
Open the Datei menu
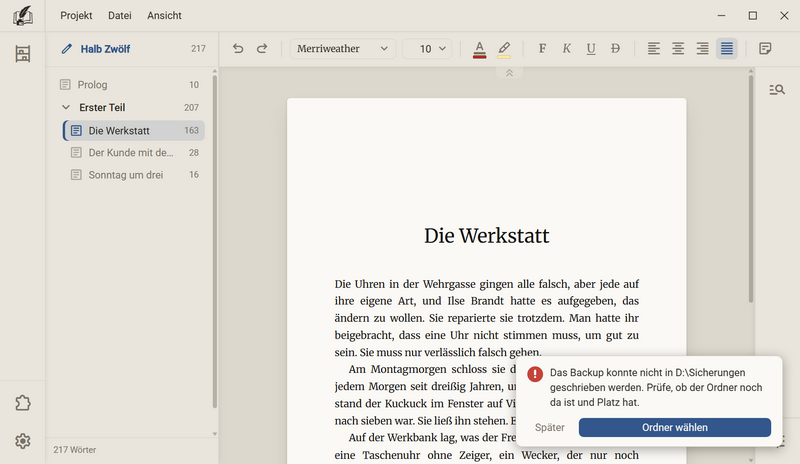click(119, 16)
